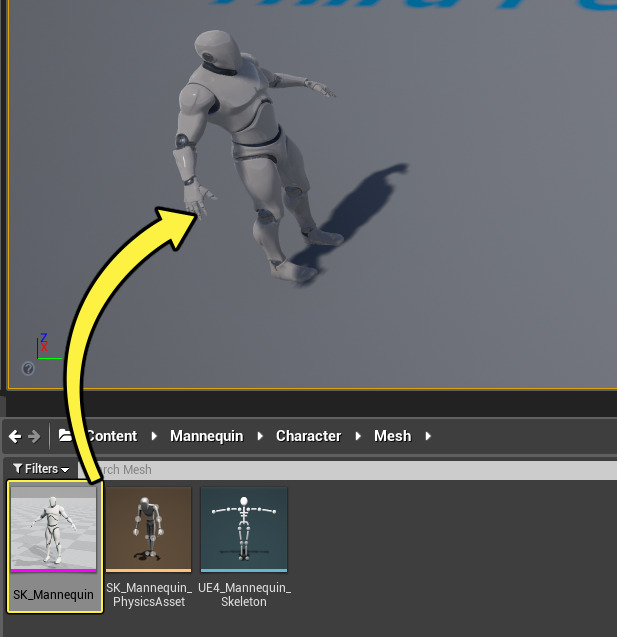
Task: Click the folder icon beside Content
Action: [65, 436]
